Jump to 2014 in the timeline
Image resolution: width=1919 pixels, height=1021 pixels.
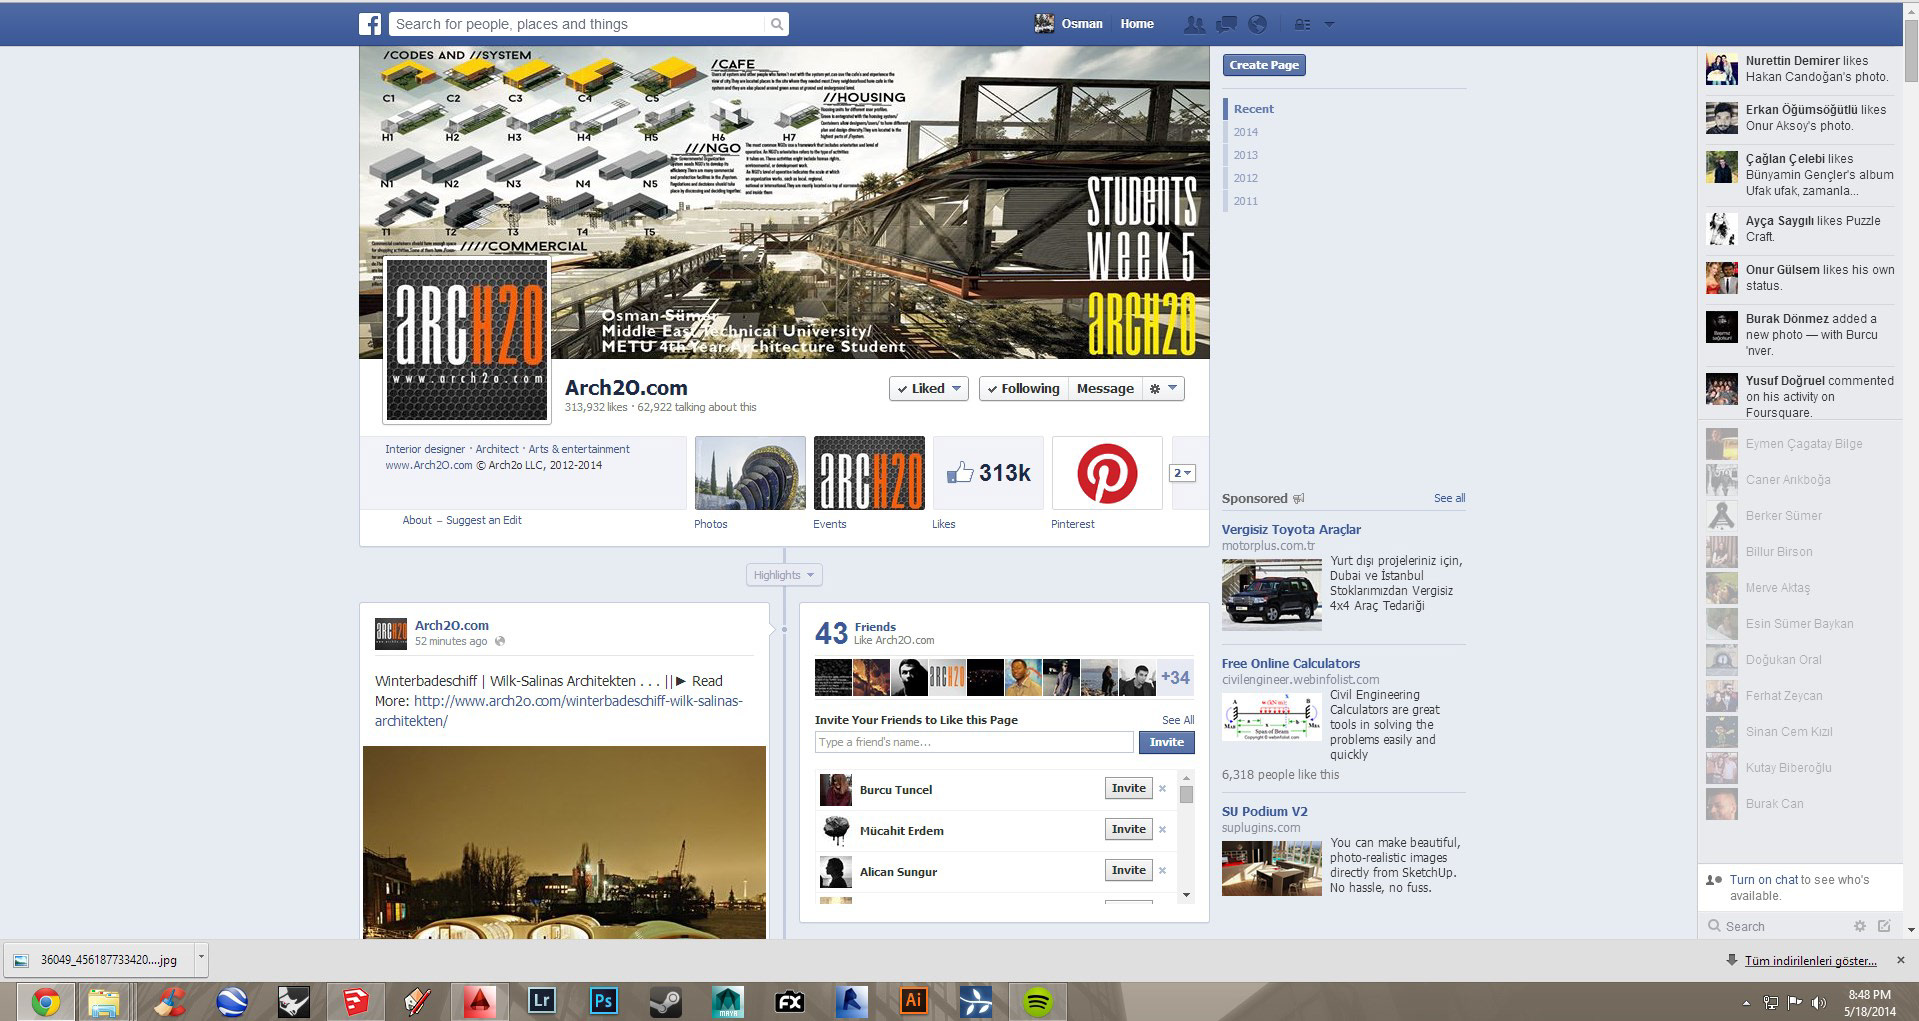(x=1245, y=132)
